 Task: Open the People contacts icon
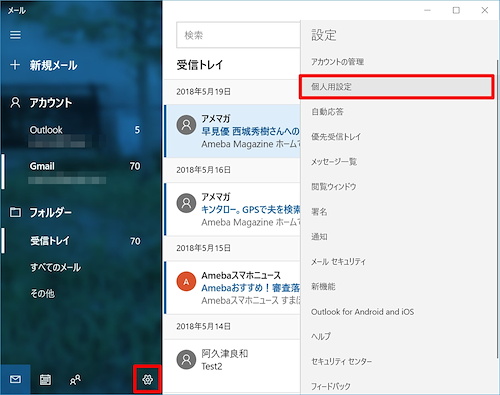[x=75, y=379]
